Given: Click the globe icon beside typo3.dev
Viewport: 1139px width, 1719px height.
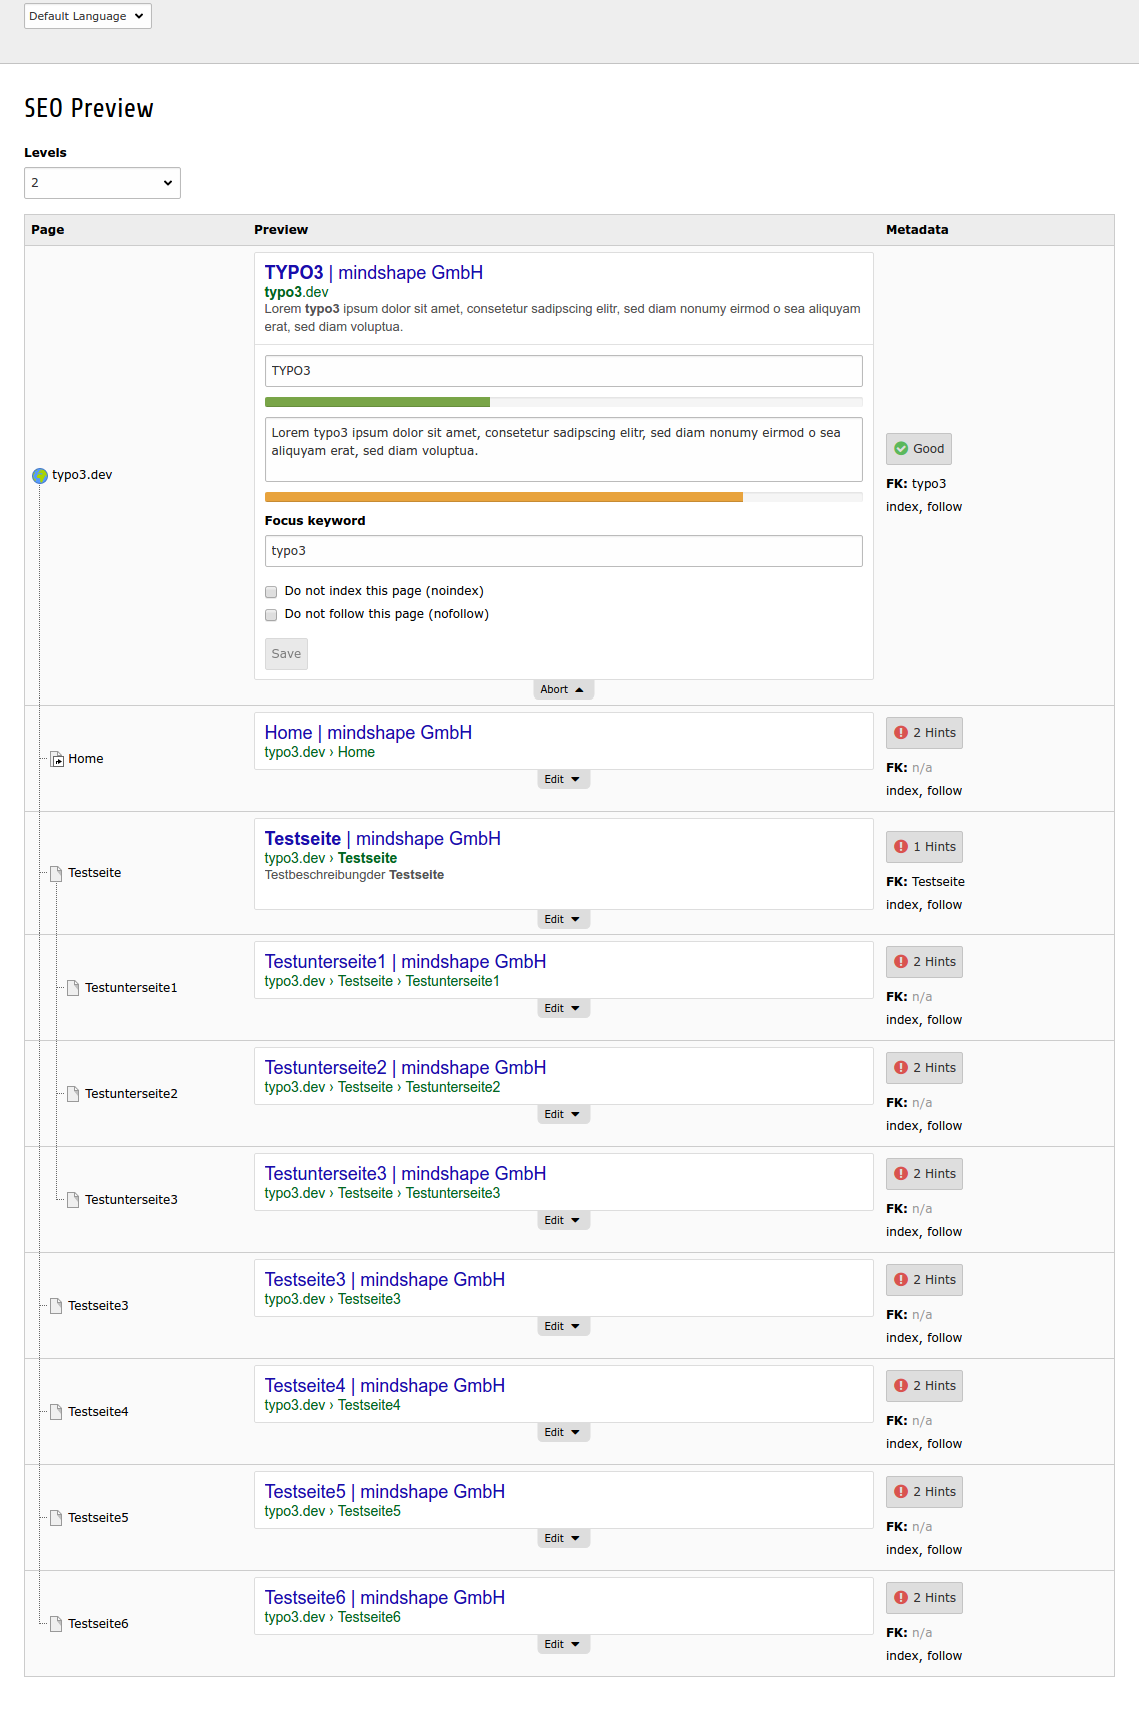Looking at the screenshot, I should click(40, 476).
